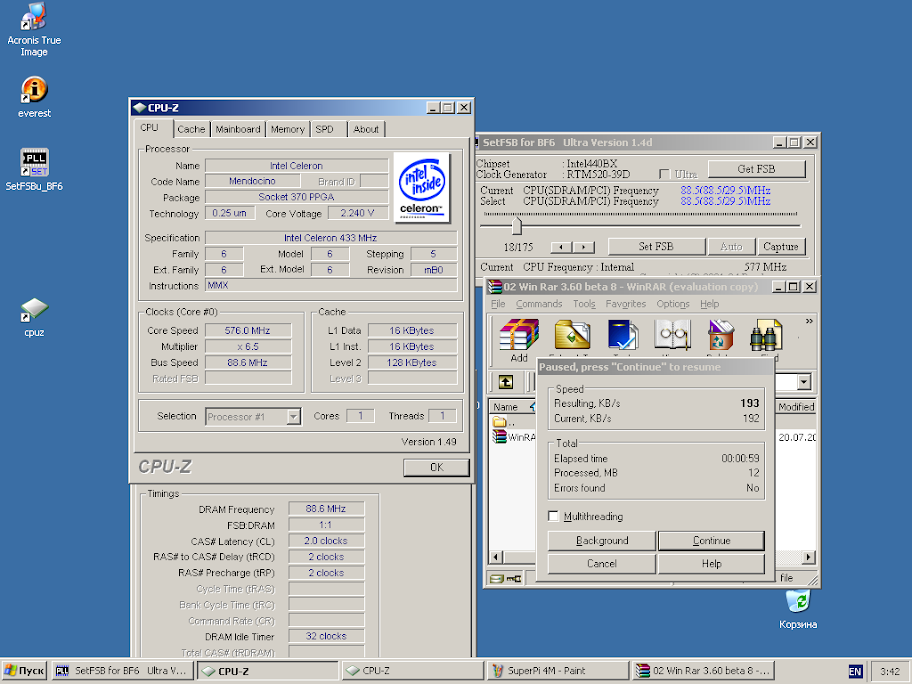Open the WinRAR Options menu
912x684 pixels.
pos(673,304)
